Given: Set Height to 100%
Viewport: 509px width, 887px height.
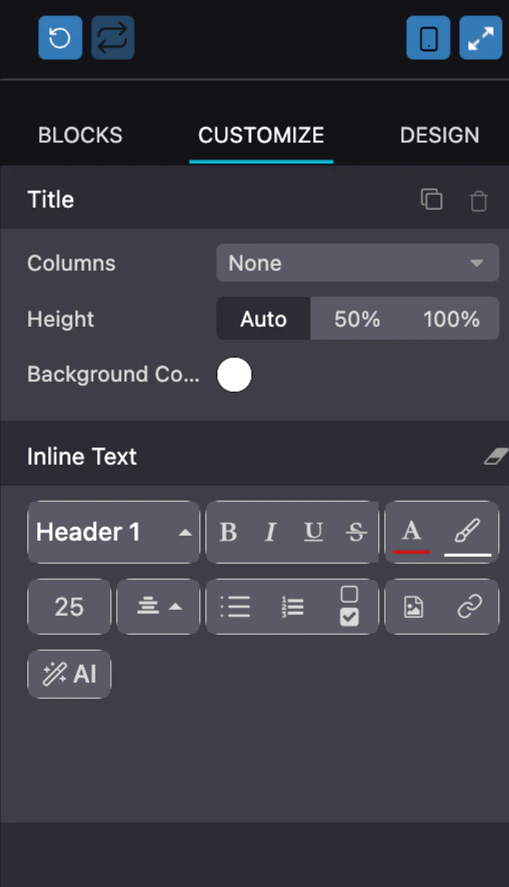Looking at the screenshot, I should click(x=451, y=318).
